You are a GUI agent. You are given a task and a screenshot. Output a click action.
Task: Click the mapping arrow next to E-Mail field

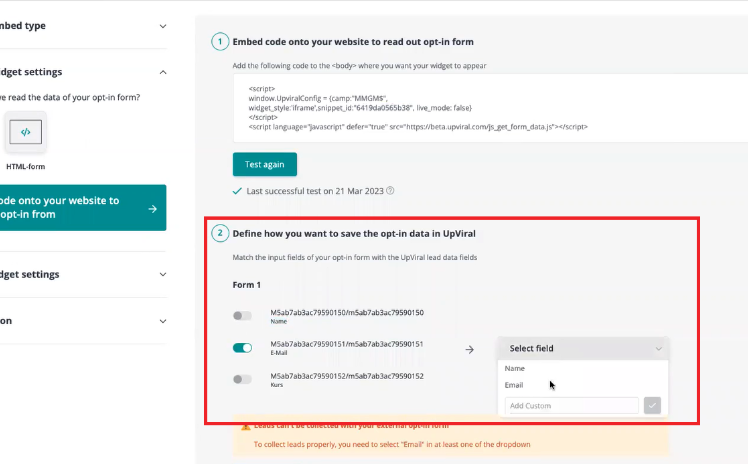tap(469, 350)
